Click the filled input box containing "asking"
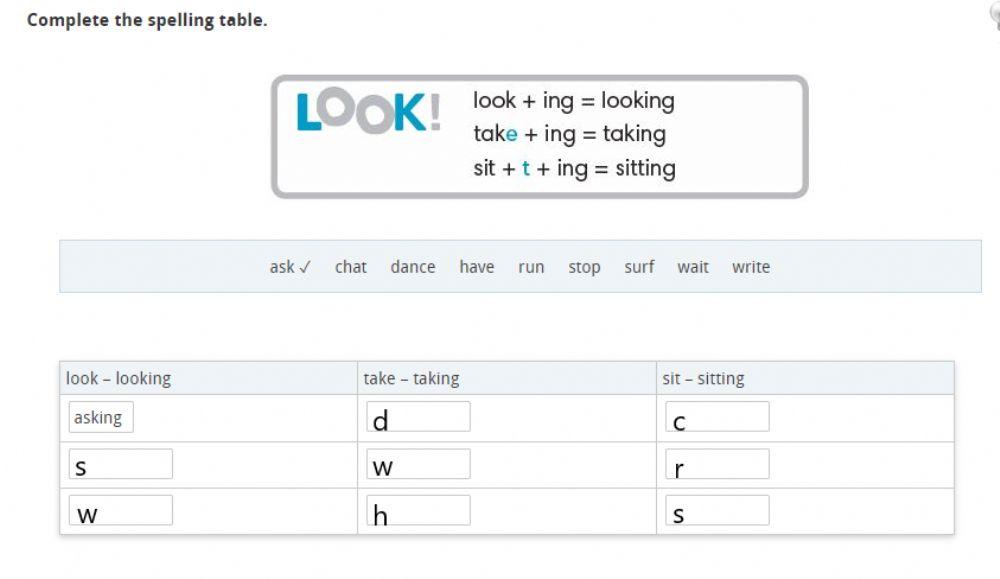Screen dimensions: 1000x579 pyautogui.click(x=100, y=417)
